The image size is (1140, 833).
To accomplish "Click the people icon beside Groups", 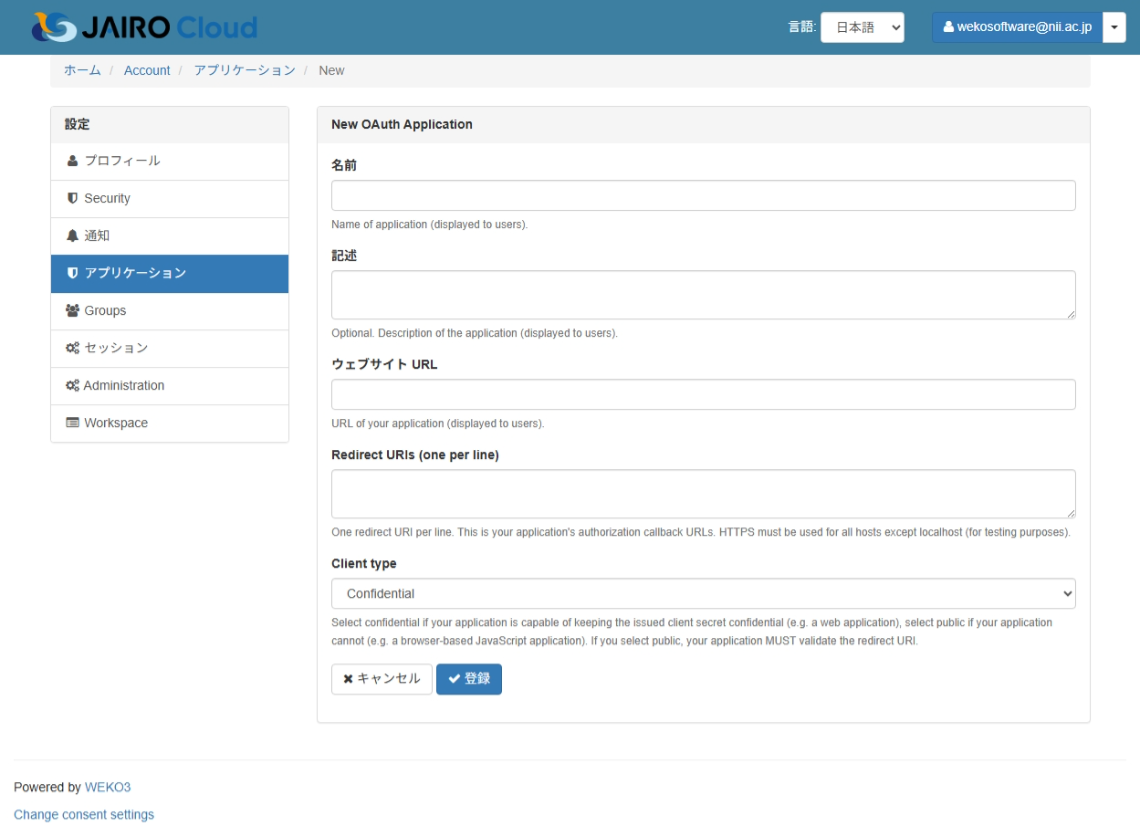I will click(x=72, y=311).
